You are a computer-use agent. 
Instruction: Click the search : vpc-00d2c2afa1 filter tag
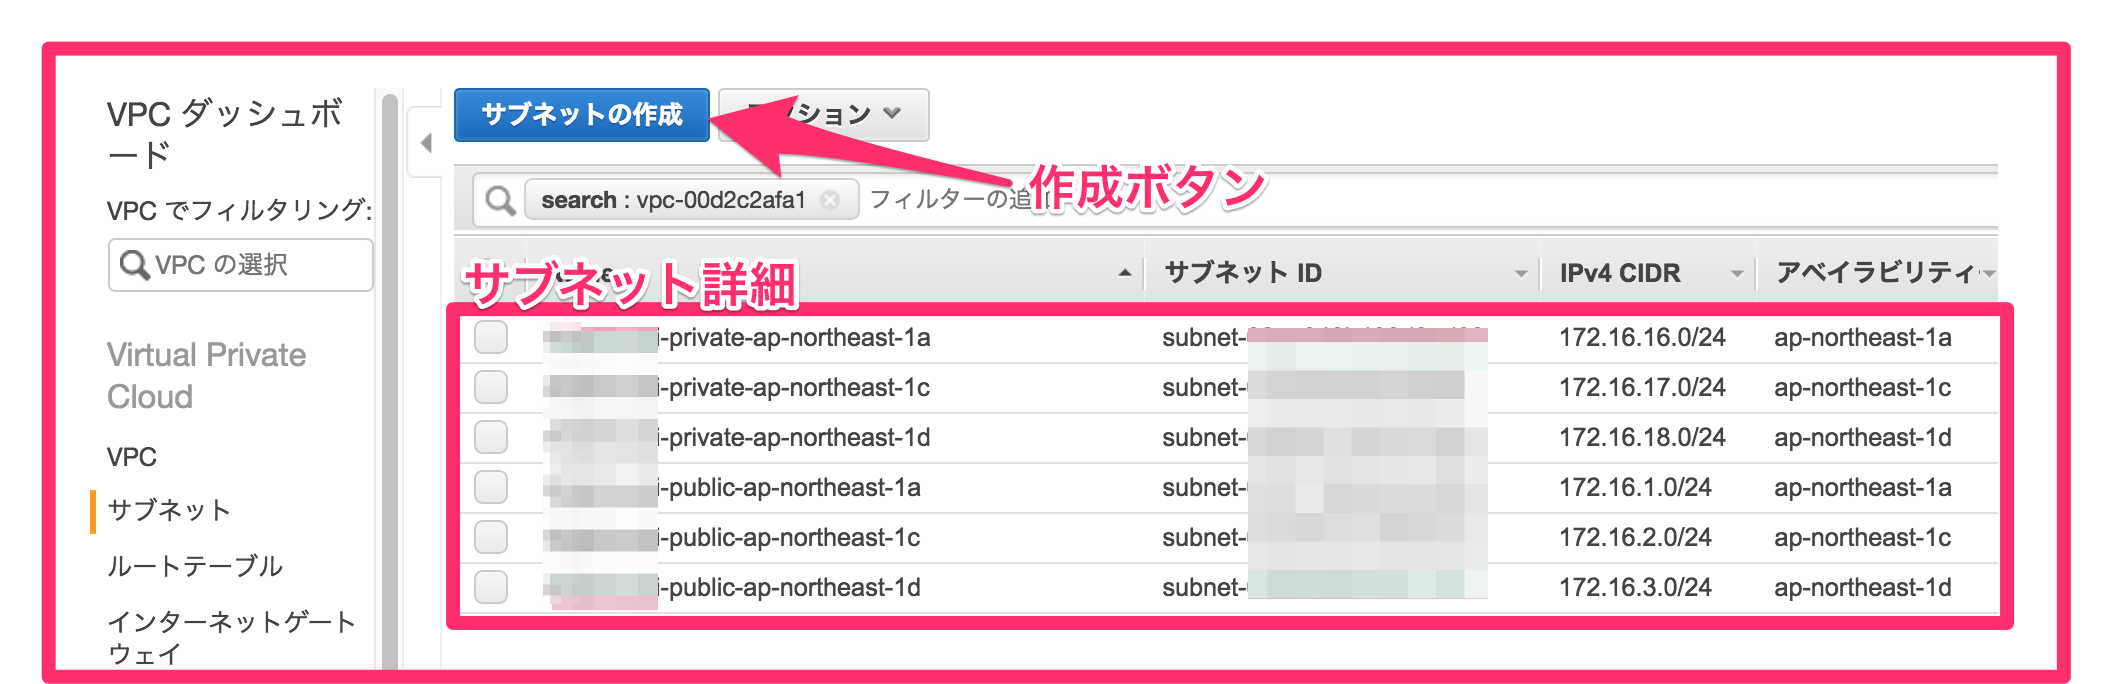pos(691,200)
